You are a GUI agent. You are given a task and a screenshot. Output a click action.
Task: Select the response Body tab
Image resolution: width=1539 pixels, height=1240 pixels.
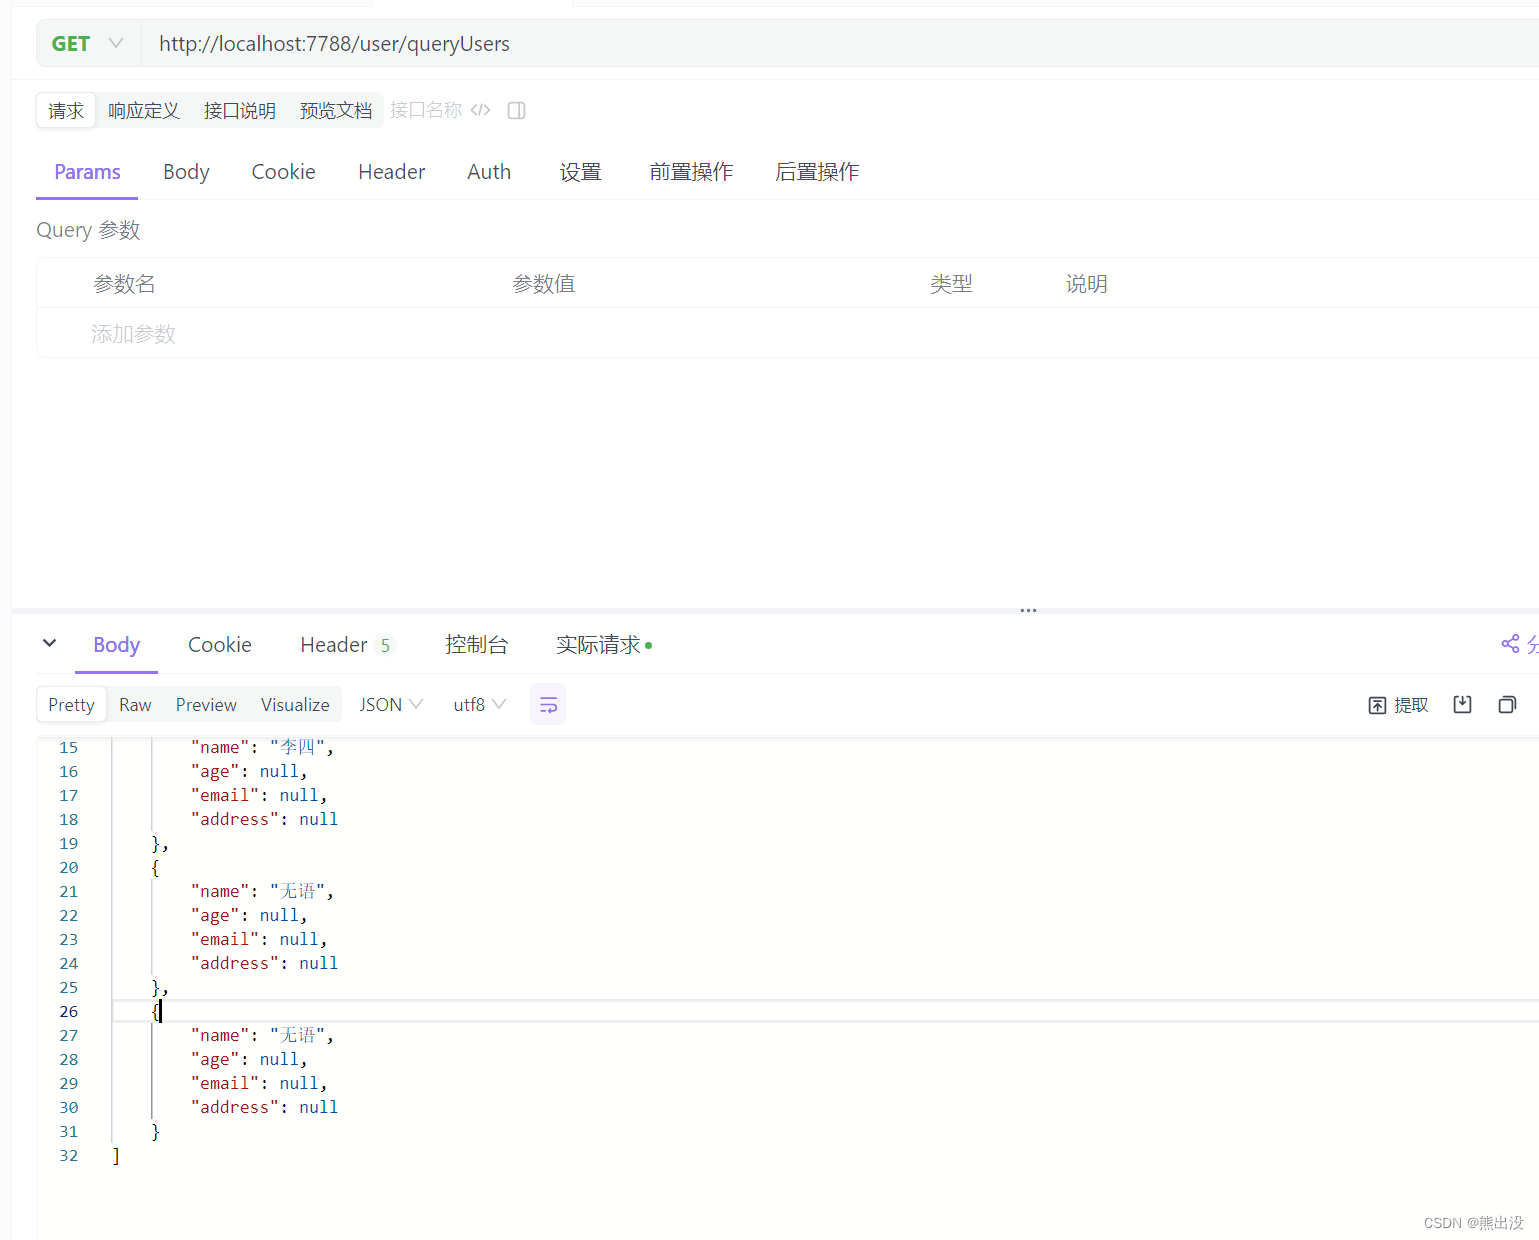pos(116,645)
